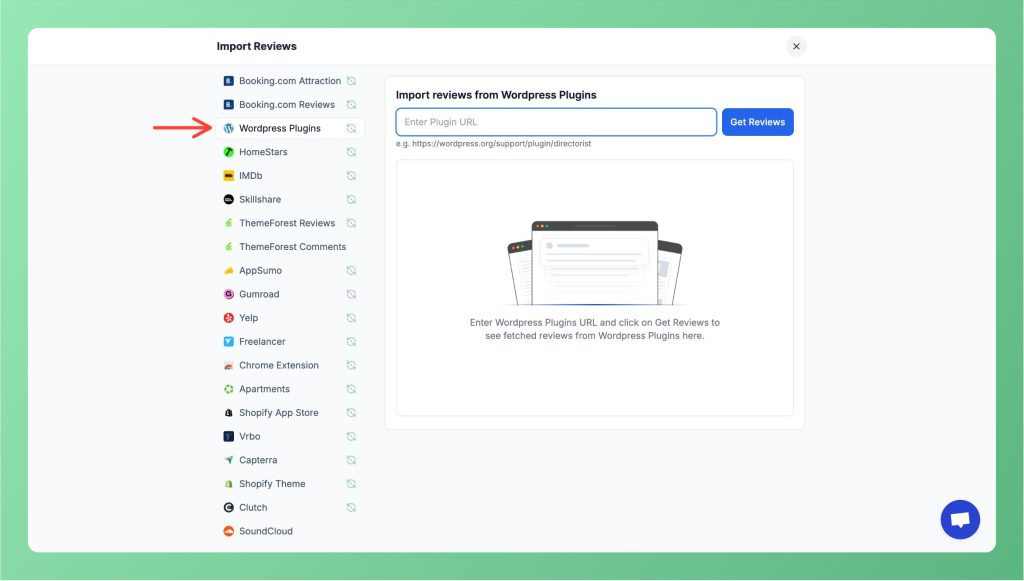Select Shopify Theme review source

tap(290, 484)
